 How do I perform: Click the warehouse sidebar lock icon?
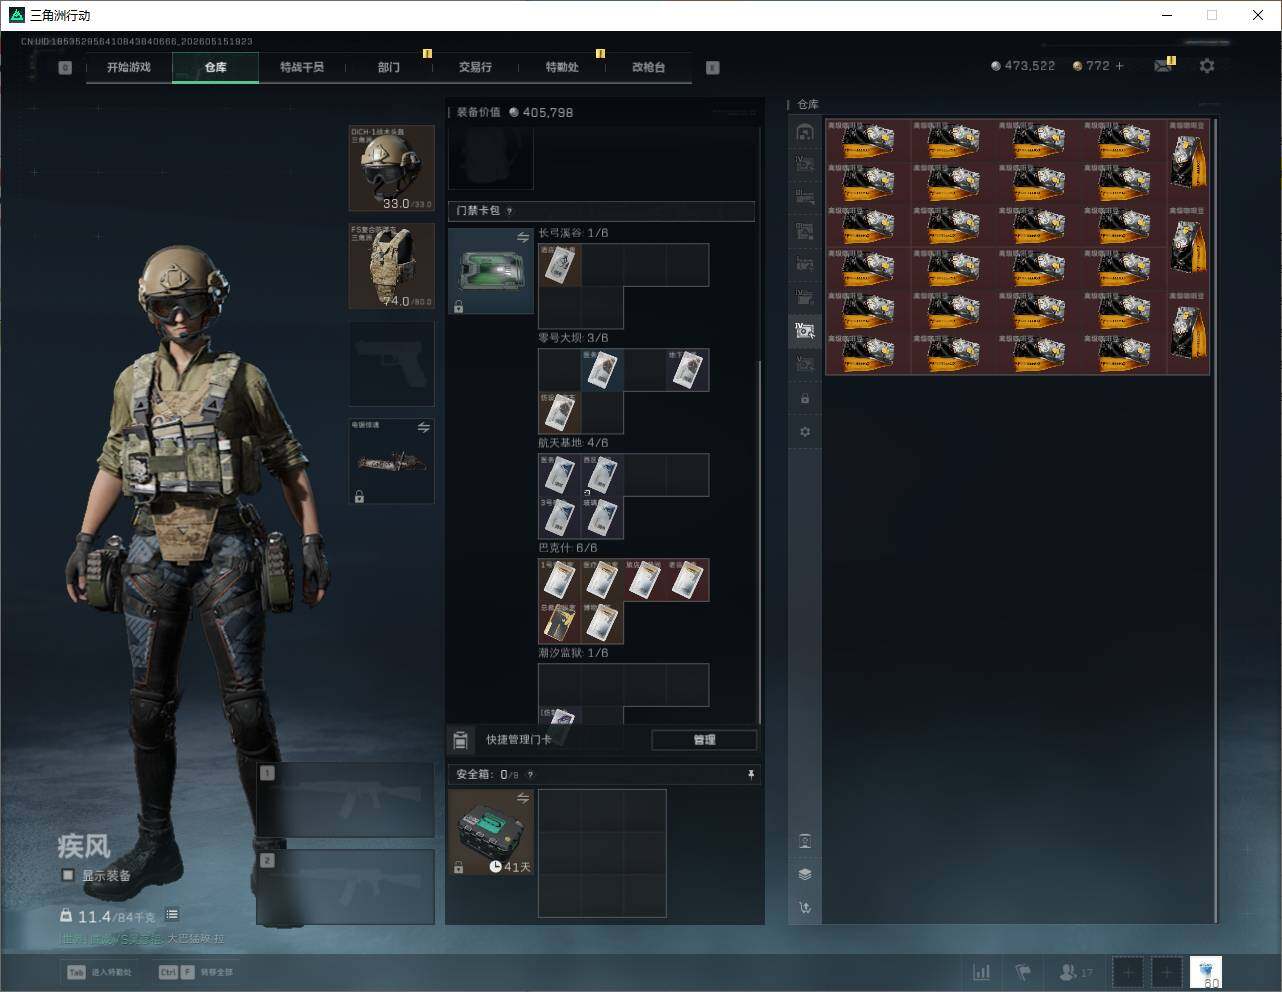coord(805,399)
